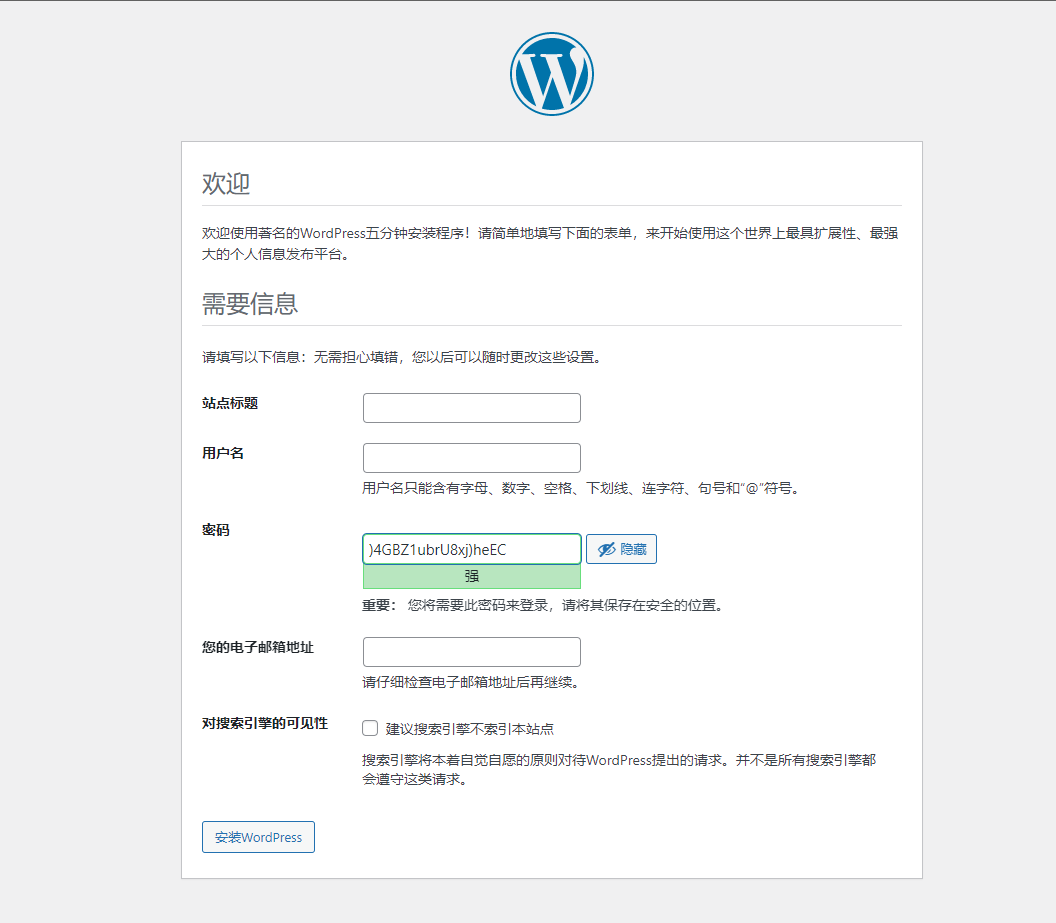
Task: Focus the 用户名 text box
Action: pyautogui.click(x=471, y=458)
